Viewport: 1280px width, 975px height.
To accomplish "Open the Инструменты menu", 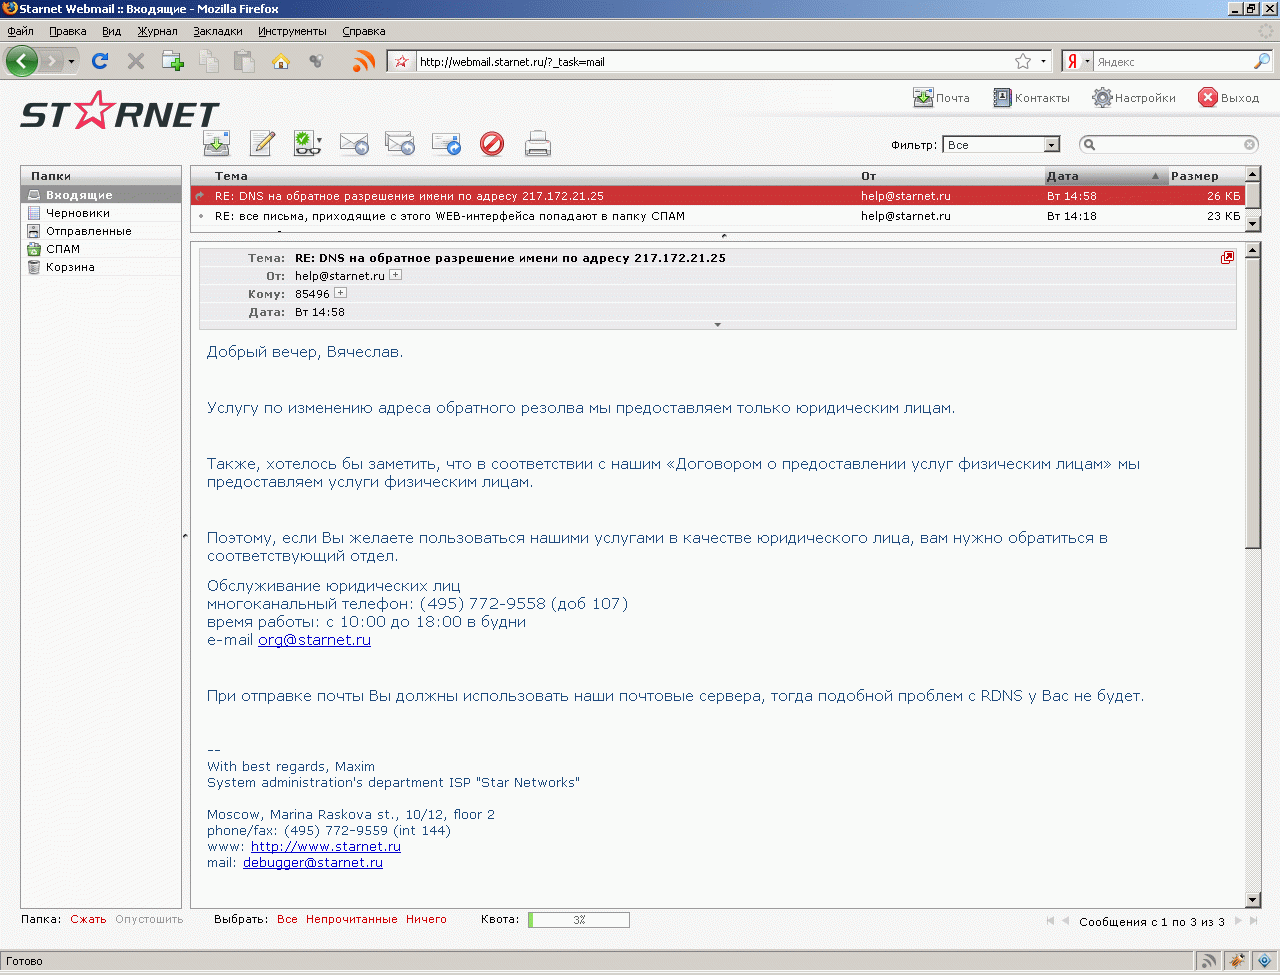I will click(292, 31).
